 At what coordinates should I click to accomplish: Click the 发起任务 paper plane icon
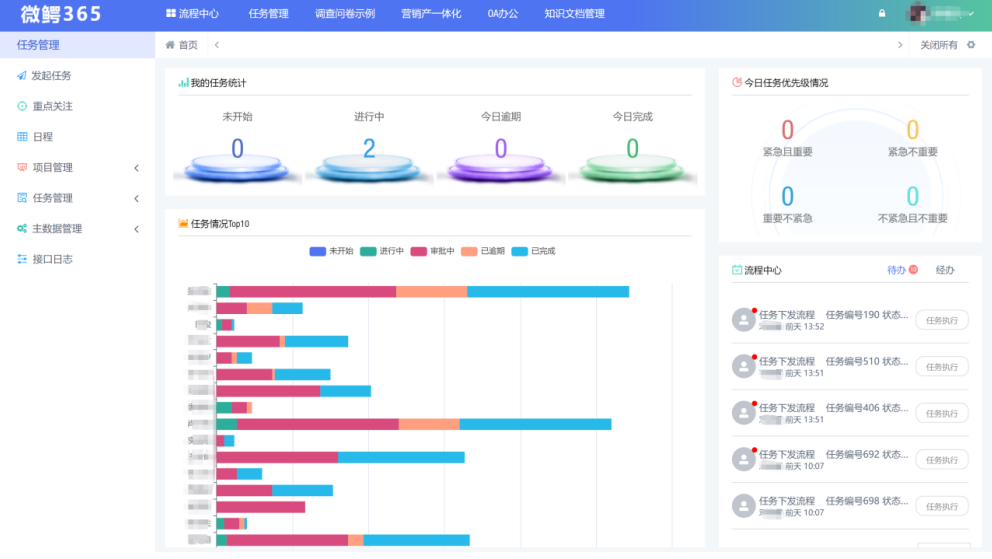(x=22, y=76)
